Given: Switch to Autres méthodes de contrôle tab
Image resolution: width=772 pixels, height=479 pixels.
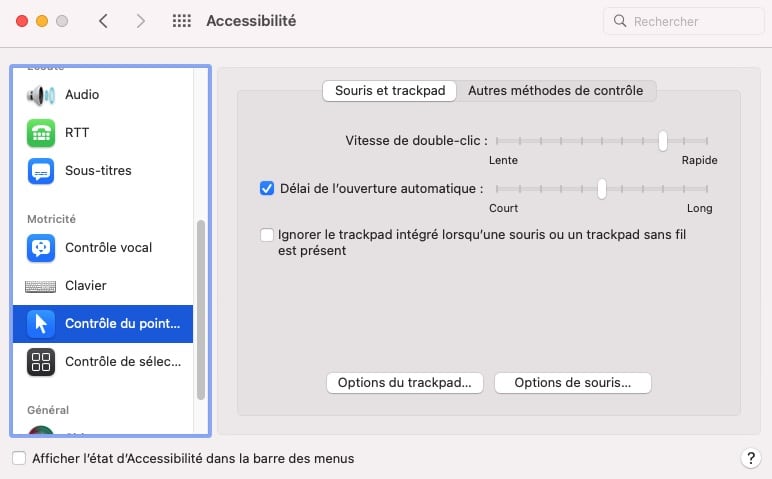Looking at the screenshot, I should pyautogui.click(x=556, y=91).
